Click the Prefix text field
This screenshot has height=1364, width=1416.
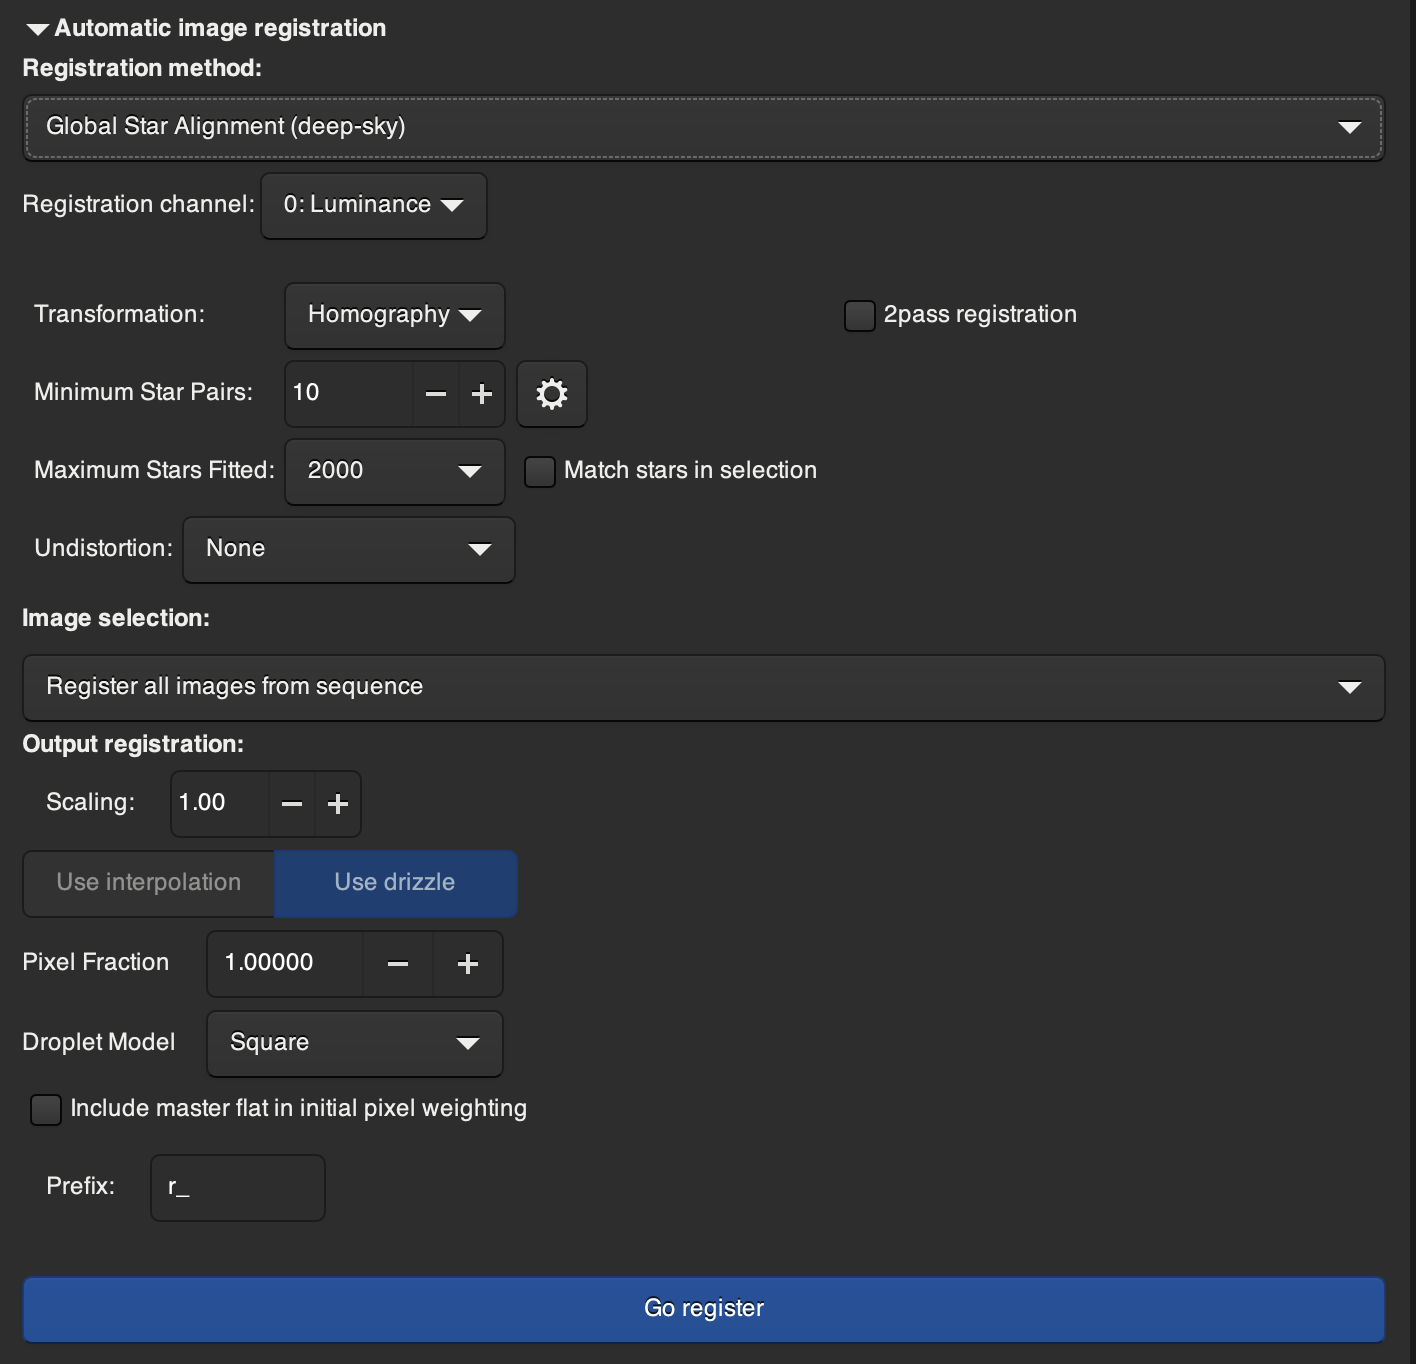pyautogui.click(x=238, y=1188)
